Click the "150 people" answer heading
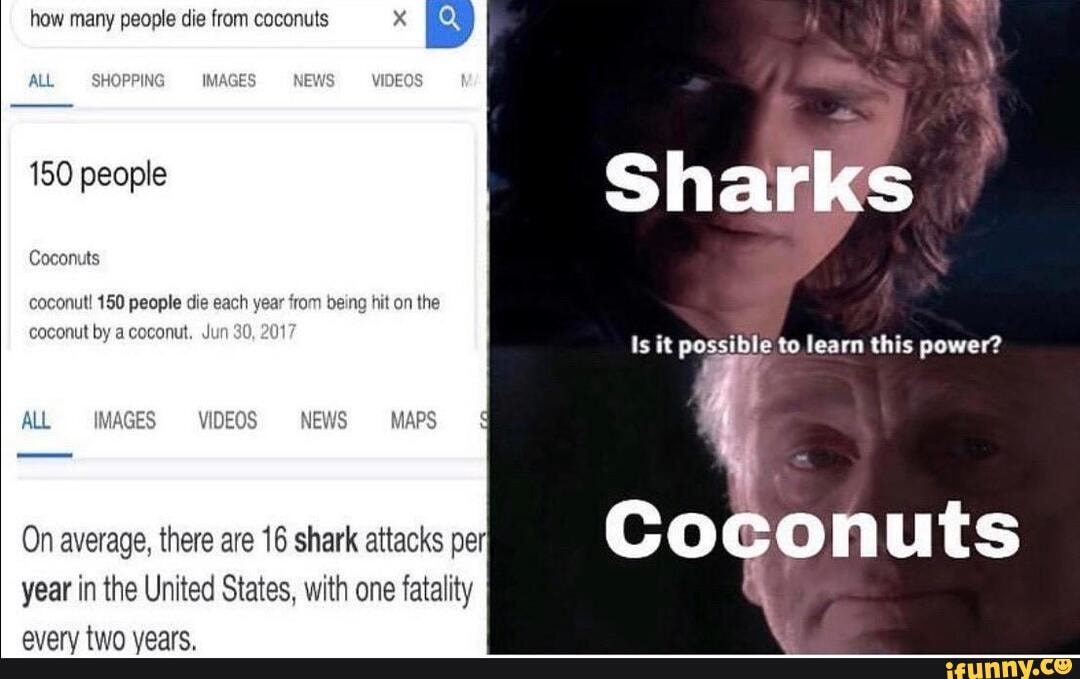 (x=98, y=175)
